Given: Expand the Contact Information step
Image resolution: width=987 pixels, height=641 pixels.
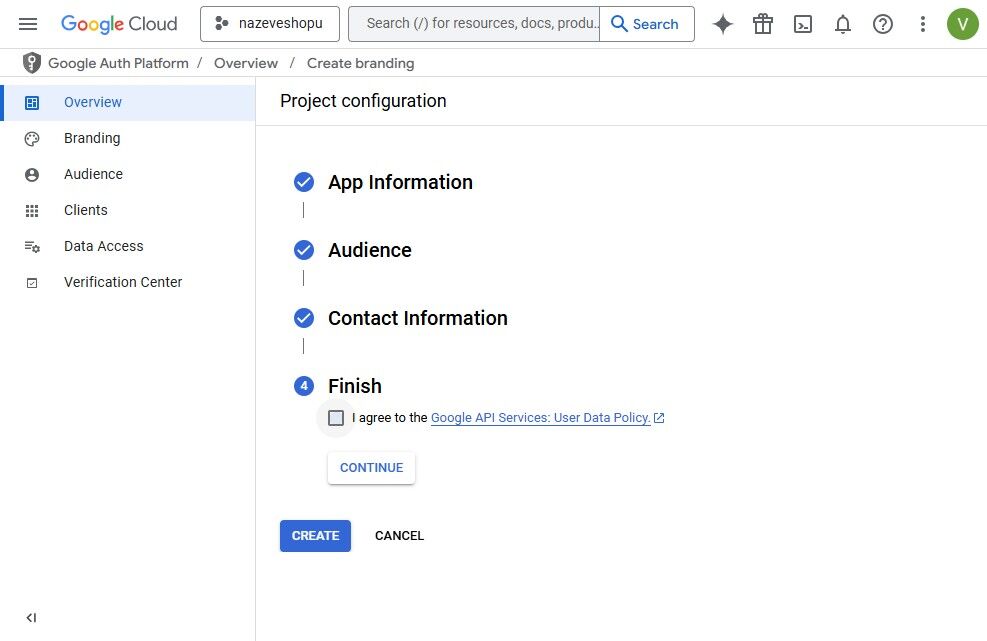Looking at the screenshot, I should pyautogui.click(x=417, y=318).
